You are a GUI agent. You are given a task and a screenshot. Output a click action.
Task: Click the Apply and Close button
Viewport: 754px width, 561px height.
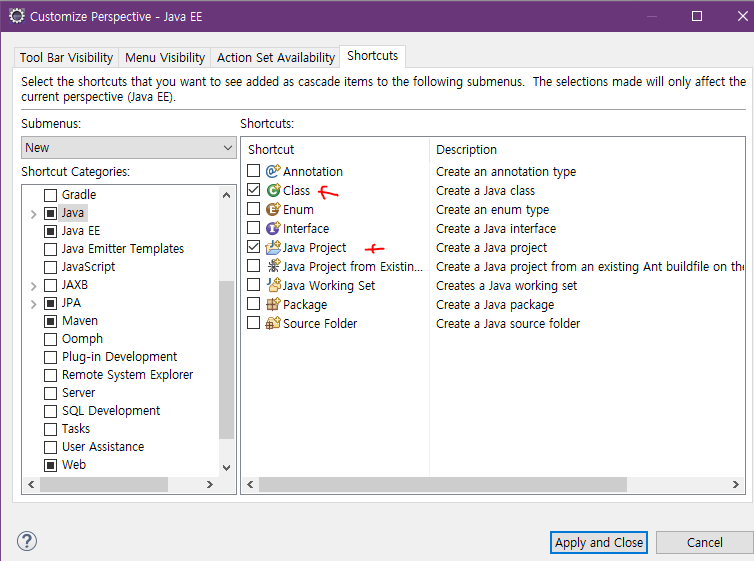pyautogui.click(x=599, y=542)
